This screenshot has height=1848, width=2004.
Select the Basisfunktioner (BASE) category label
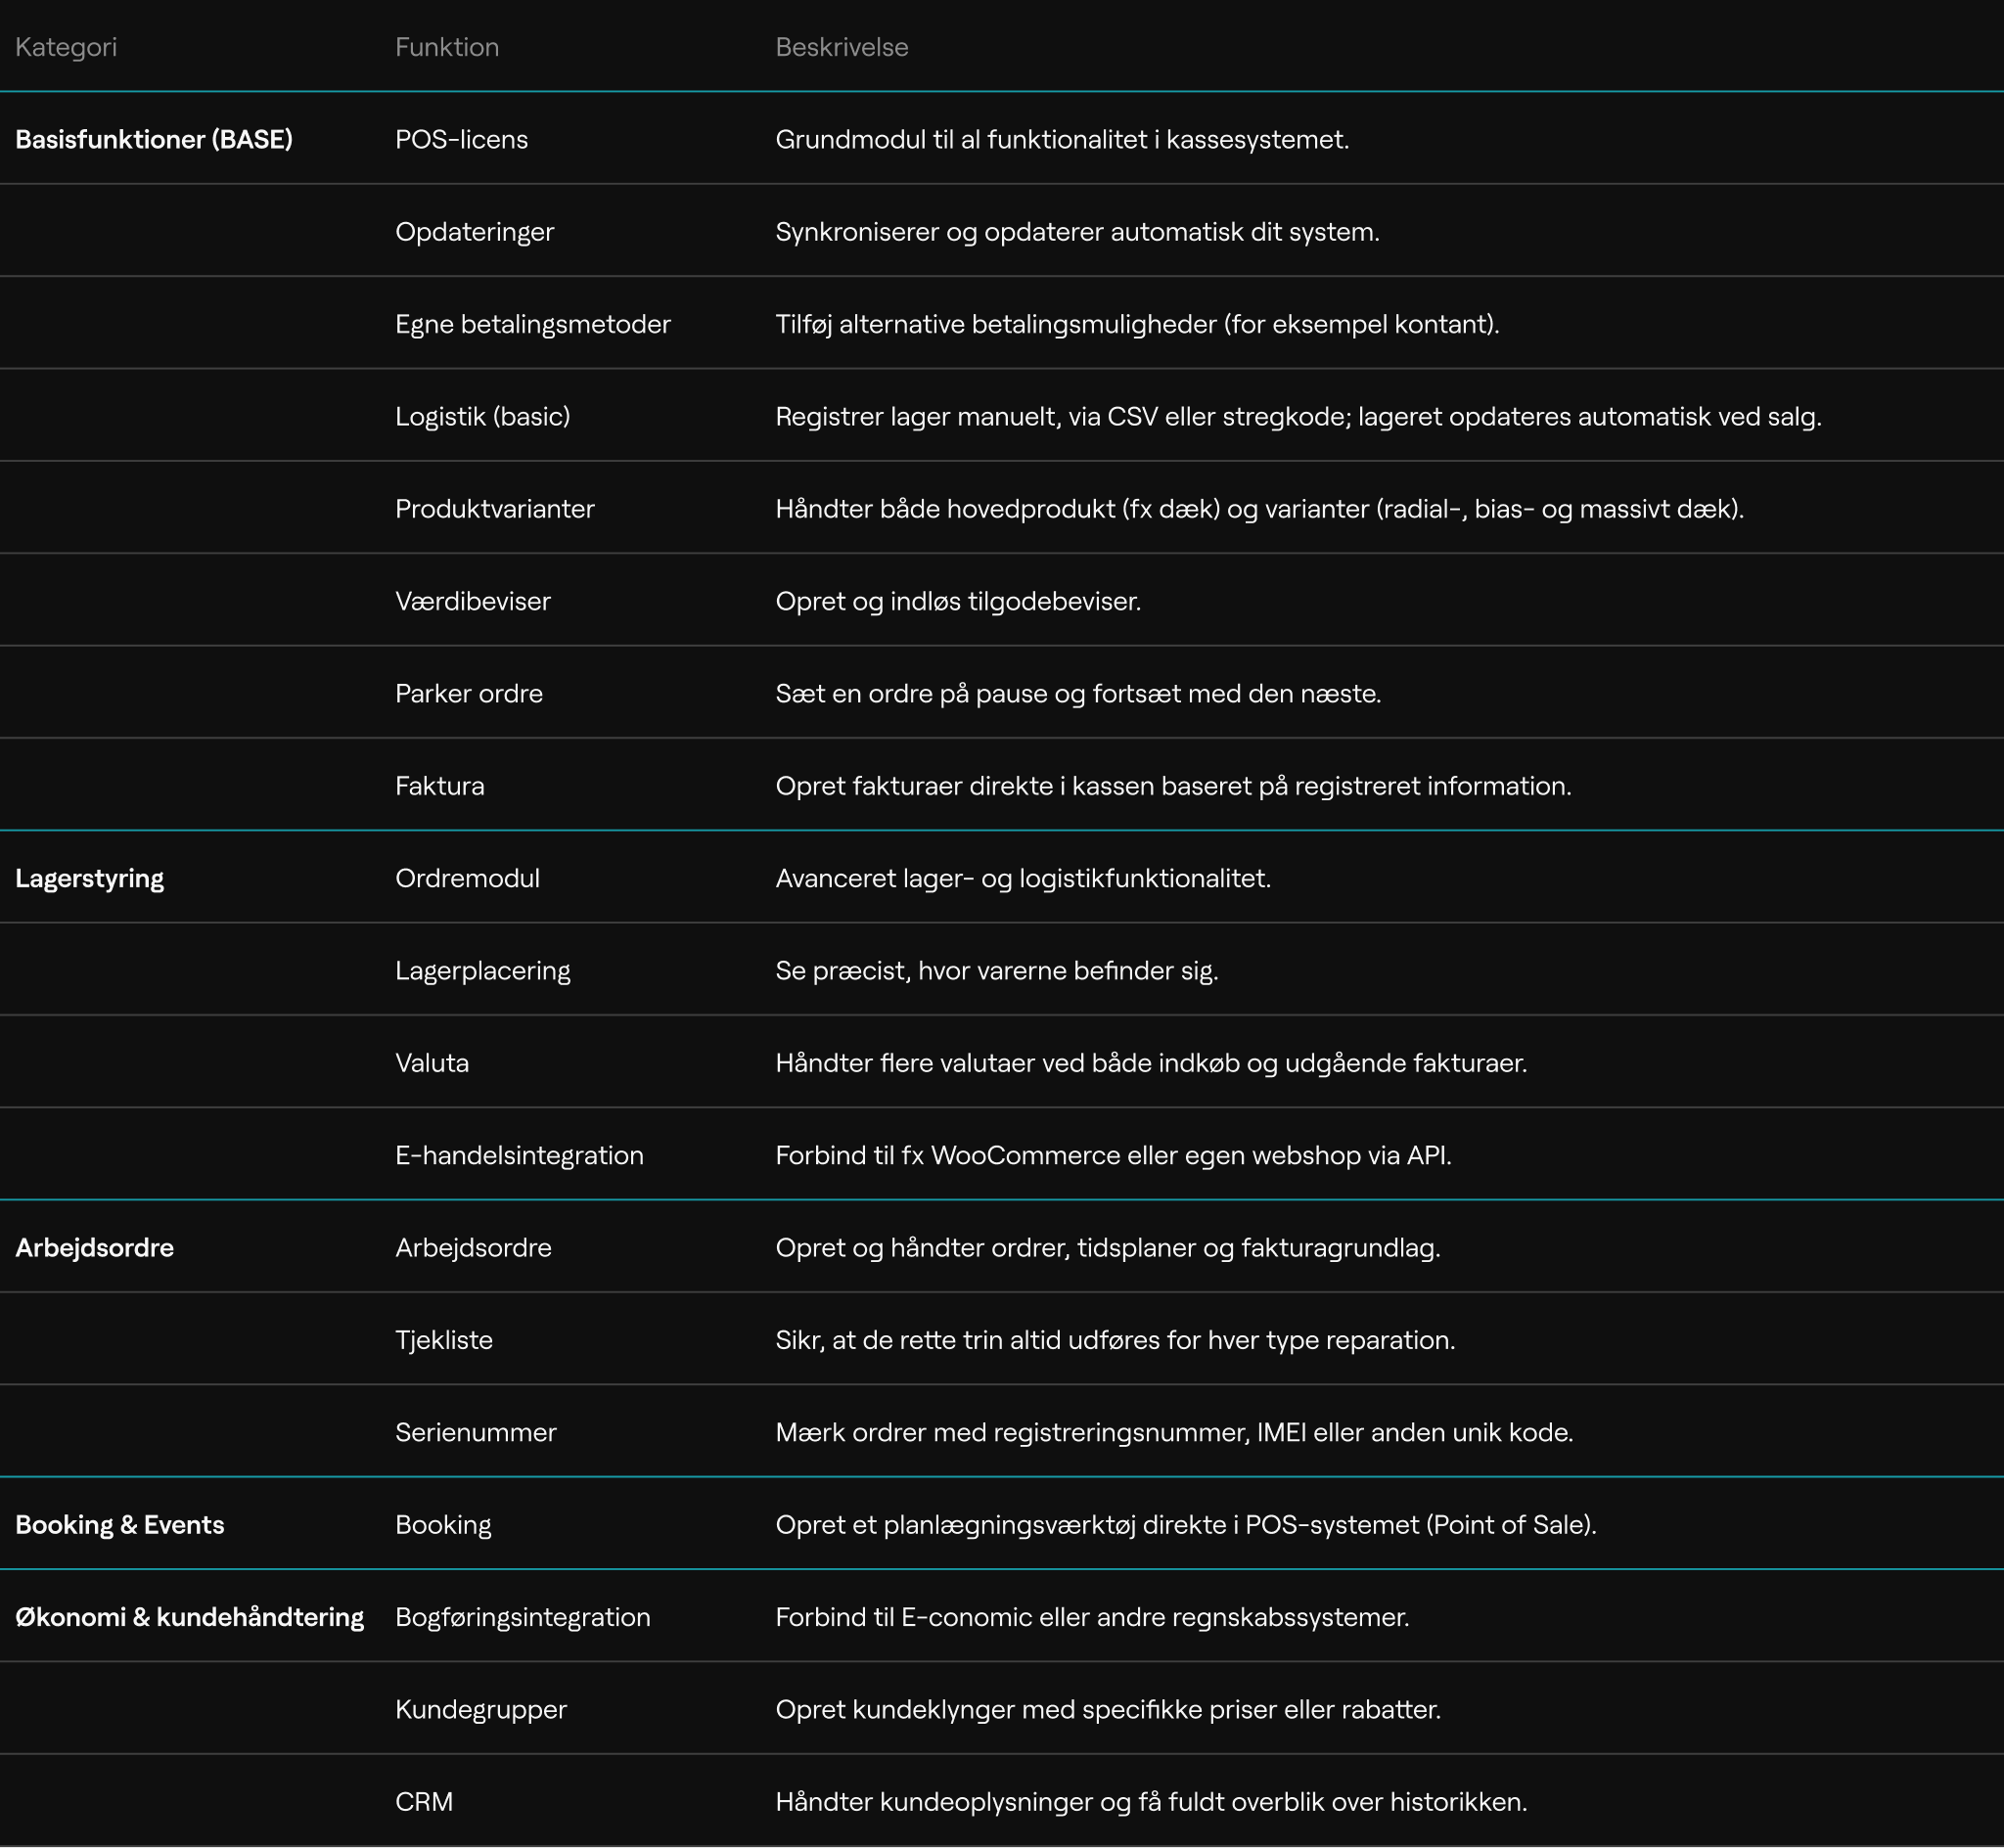pyautogui.click(x=154, y=139)
